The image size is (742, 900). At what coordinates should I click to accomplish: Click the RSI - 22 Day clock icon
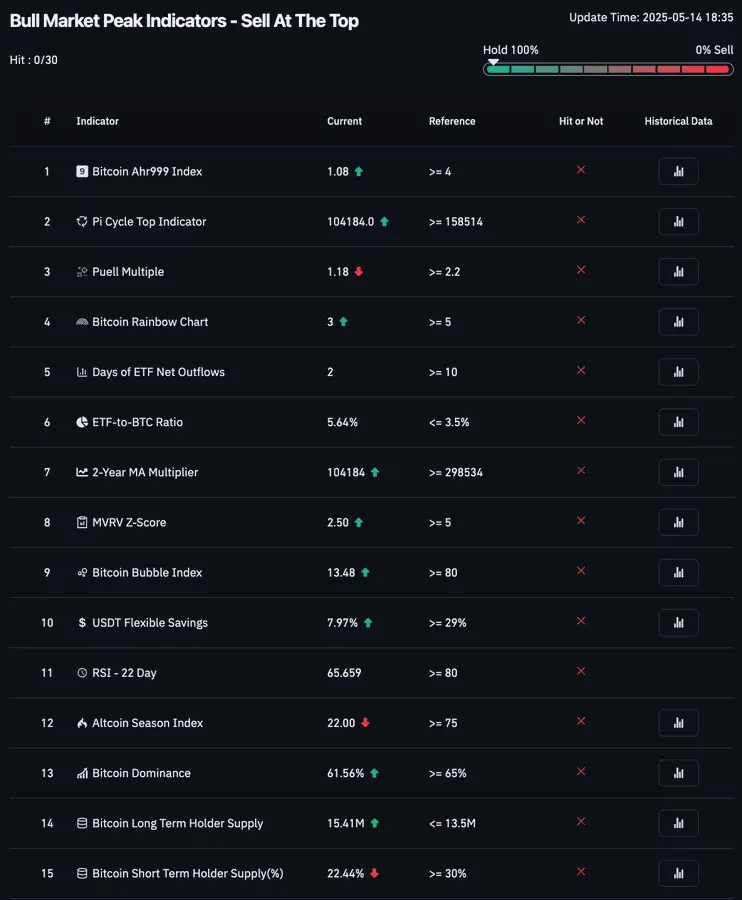click(82, 673)
